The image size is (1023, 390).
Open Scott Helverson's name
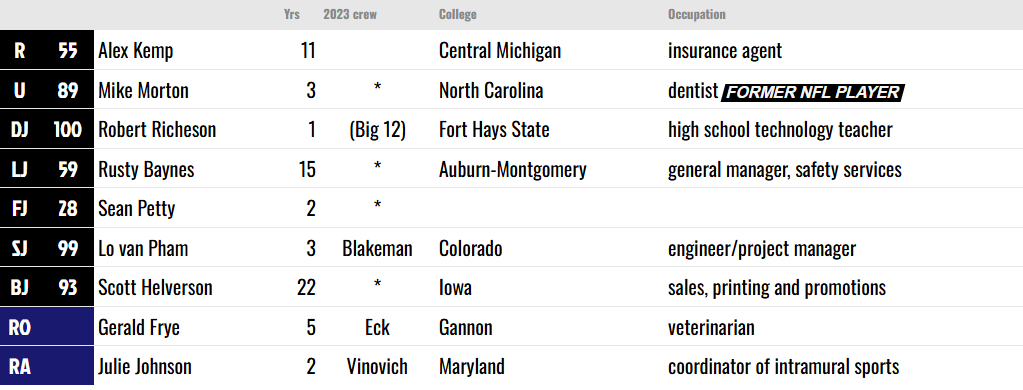click(x=155, y=288)
